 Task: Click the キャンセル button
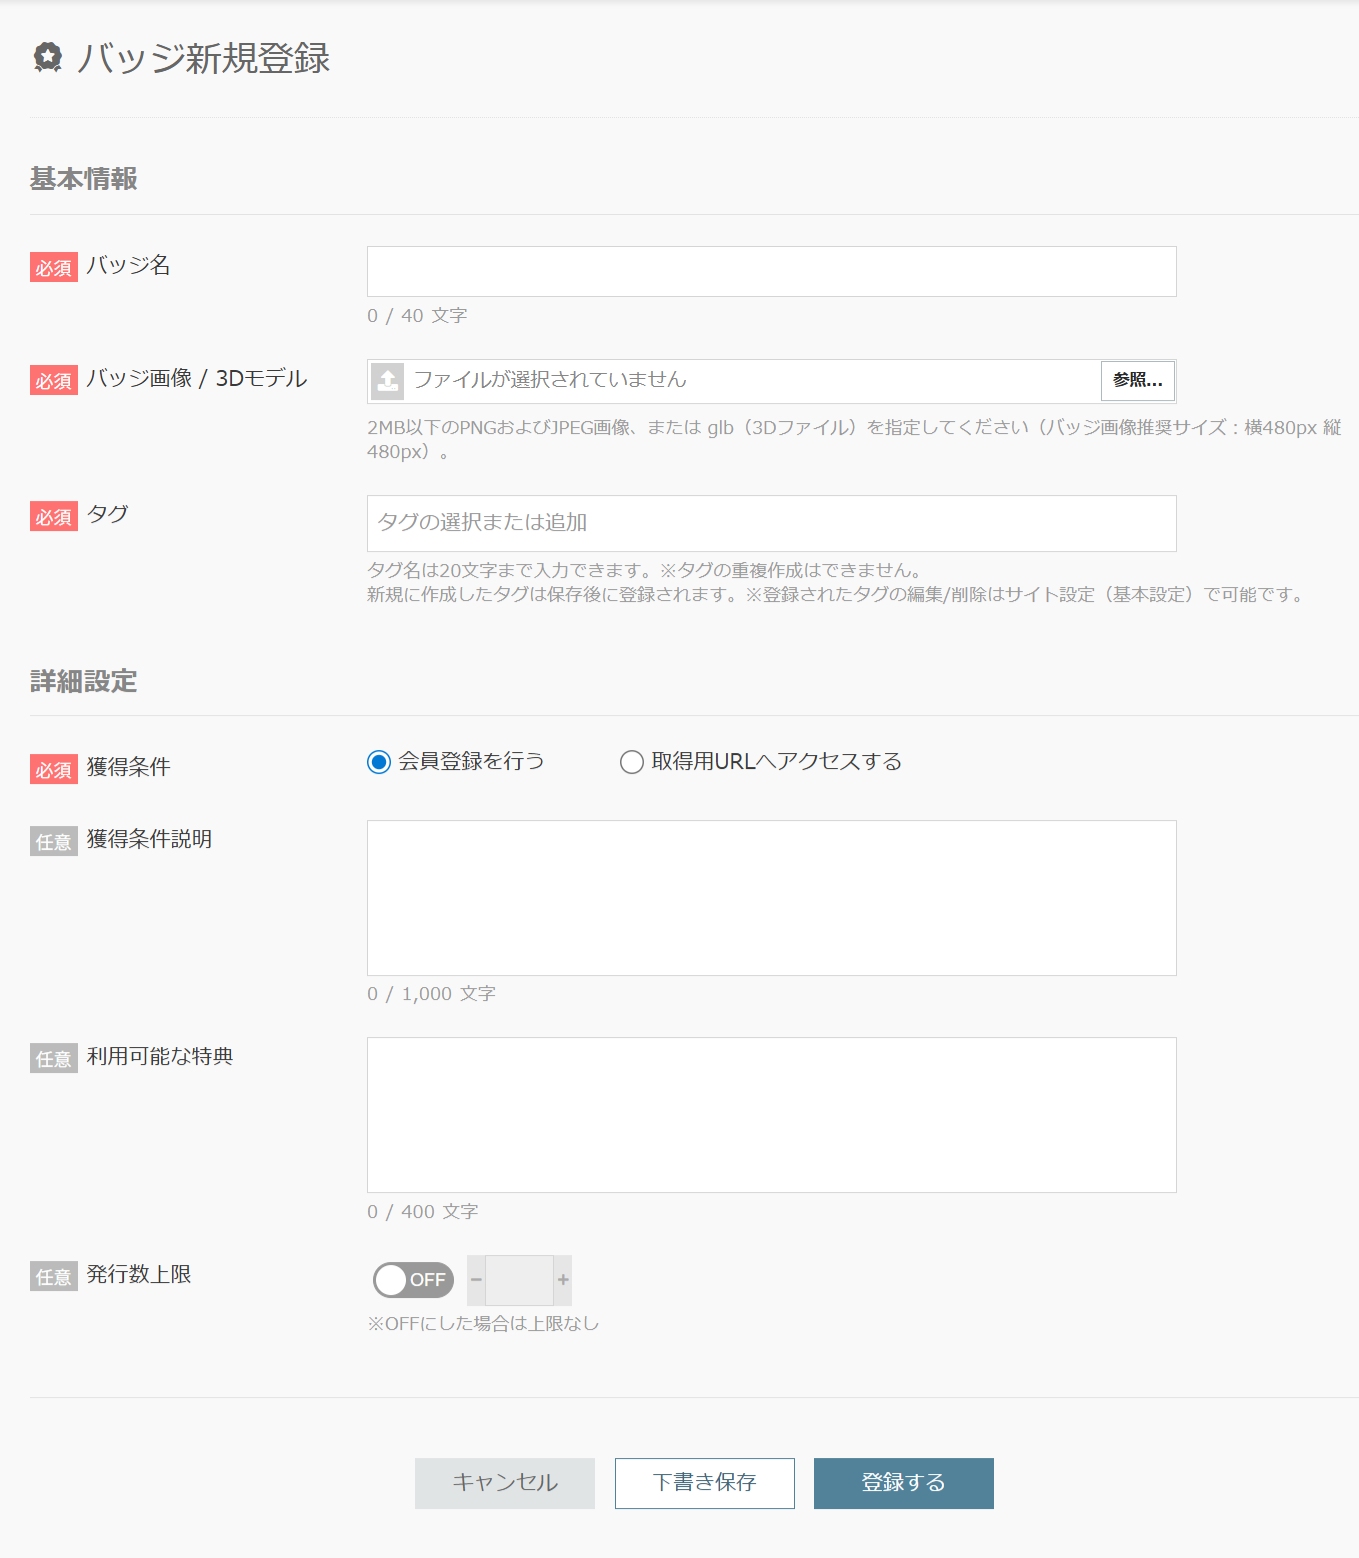click(x=505, y=1483)
